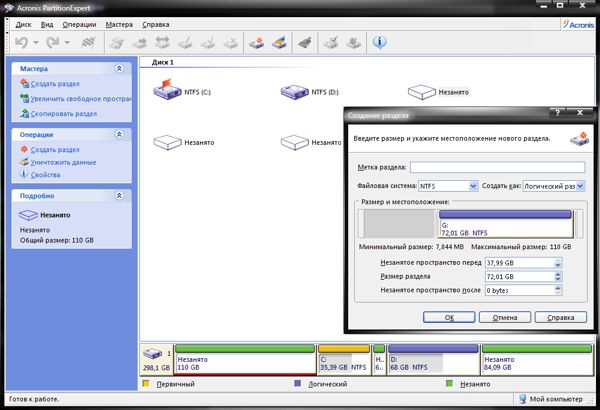This screenshot has height=410, width=600.
Task: Click the Справка button in dialog
Action: pos(561,317)
